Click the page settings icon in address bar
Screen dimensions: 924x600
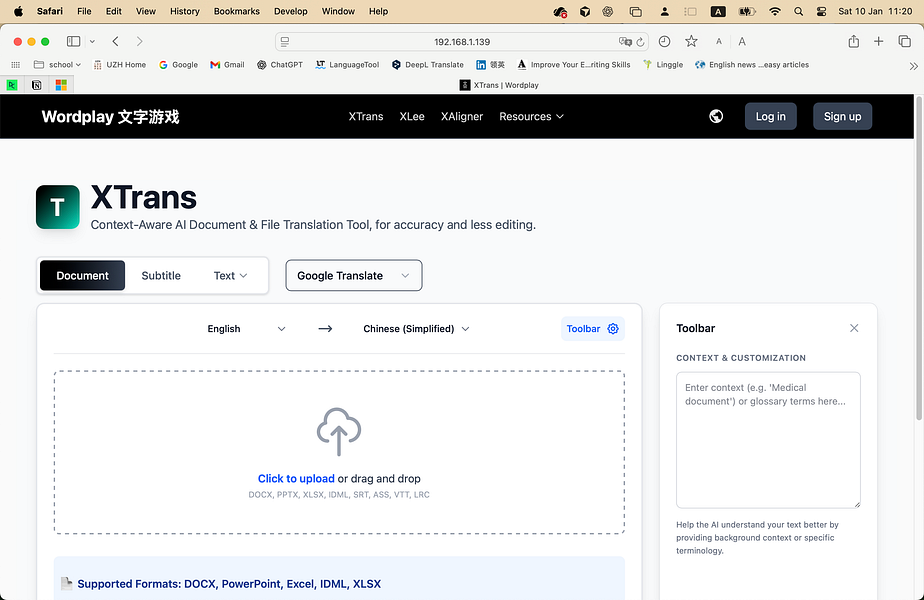(x=285, y=42)
